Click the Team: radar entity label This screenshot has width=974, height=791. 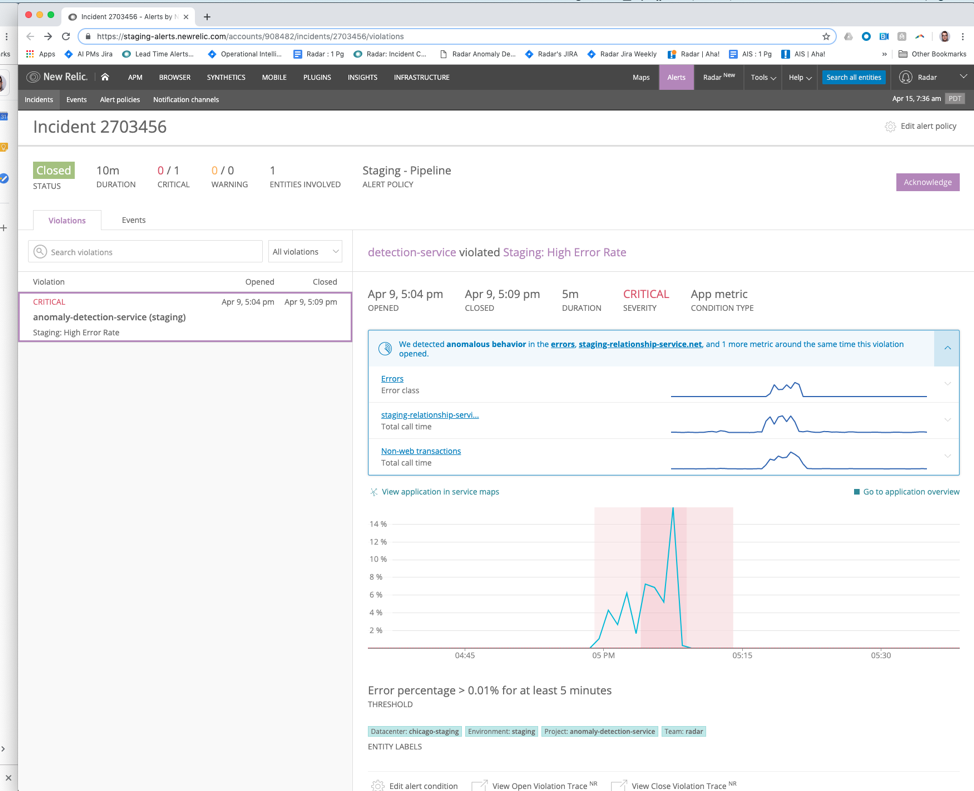[x=683, y=731]
